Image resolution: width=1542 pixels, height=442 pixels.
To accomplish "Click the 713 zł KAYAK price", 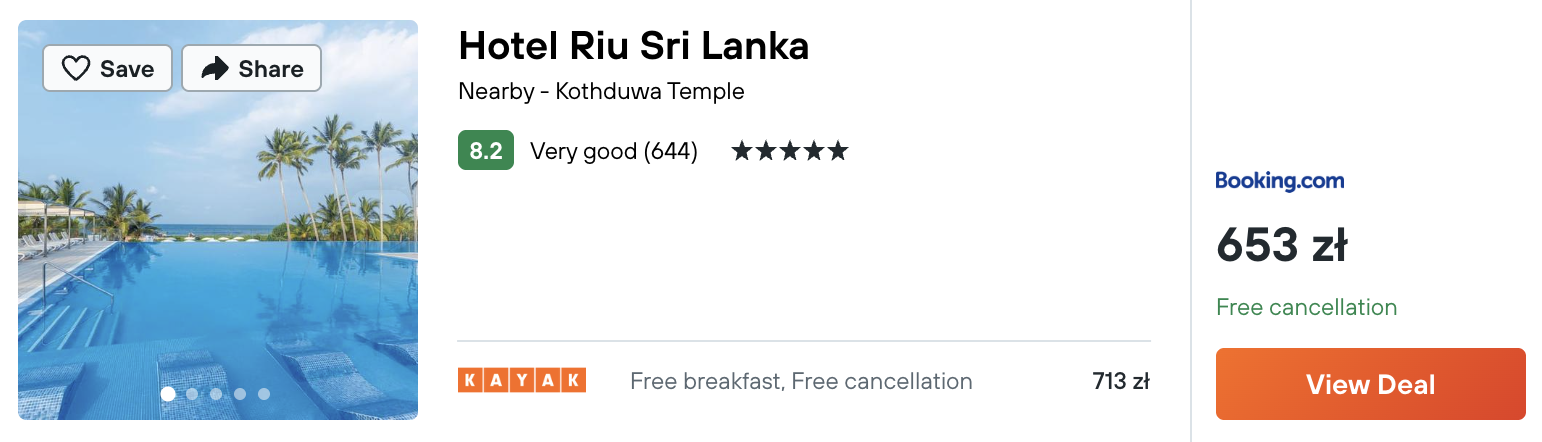I will coord(1121,381).
